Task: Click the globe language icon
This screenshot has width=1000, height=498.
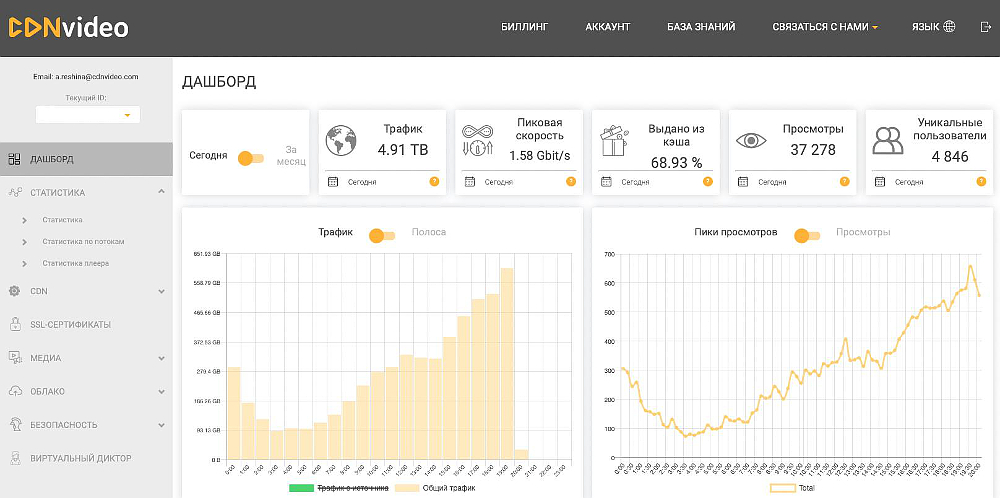Action: (x=949, y=27)
